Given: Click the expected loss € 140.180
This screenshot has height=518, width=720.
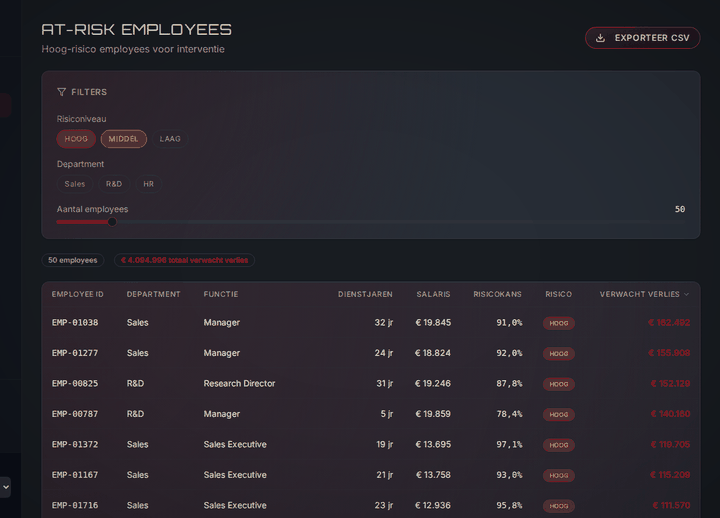Looking at the screenshot, I should (670, 414).
